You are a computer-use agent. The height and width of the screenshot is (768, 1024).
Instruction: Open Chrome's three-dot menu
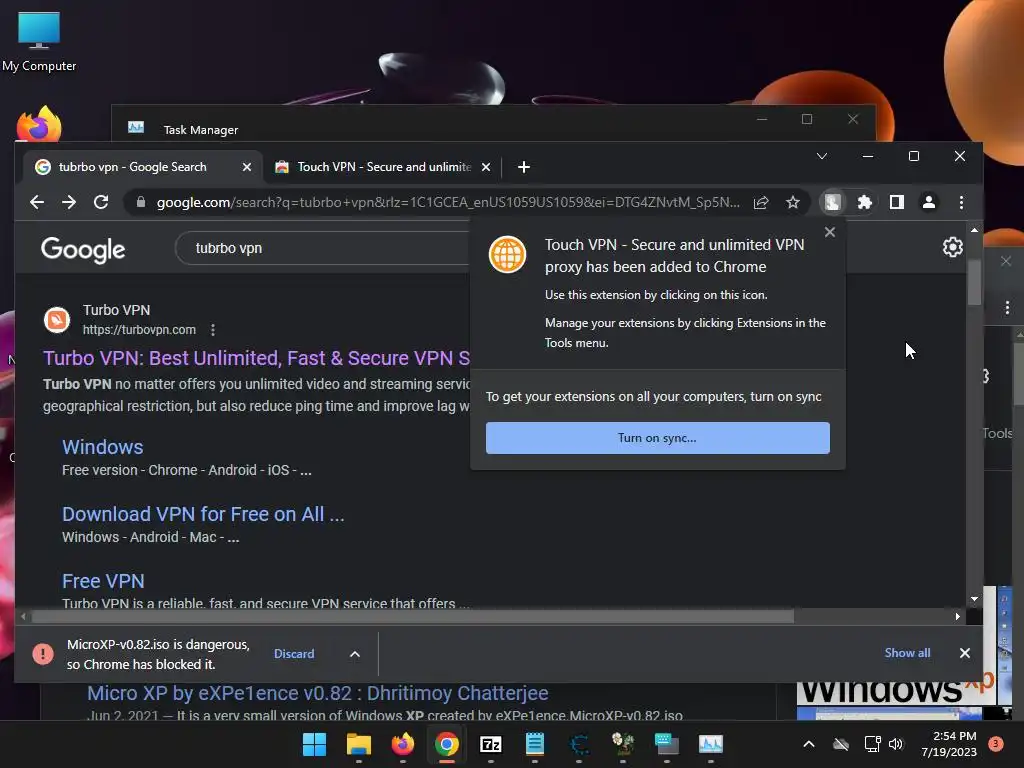[x=961, y=202]
